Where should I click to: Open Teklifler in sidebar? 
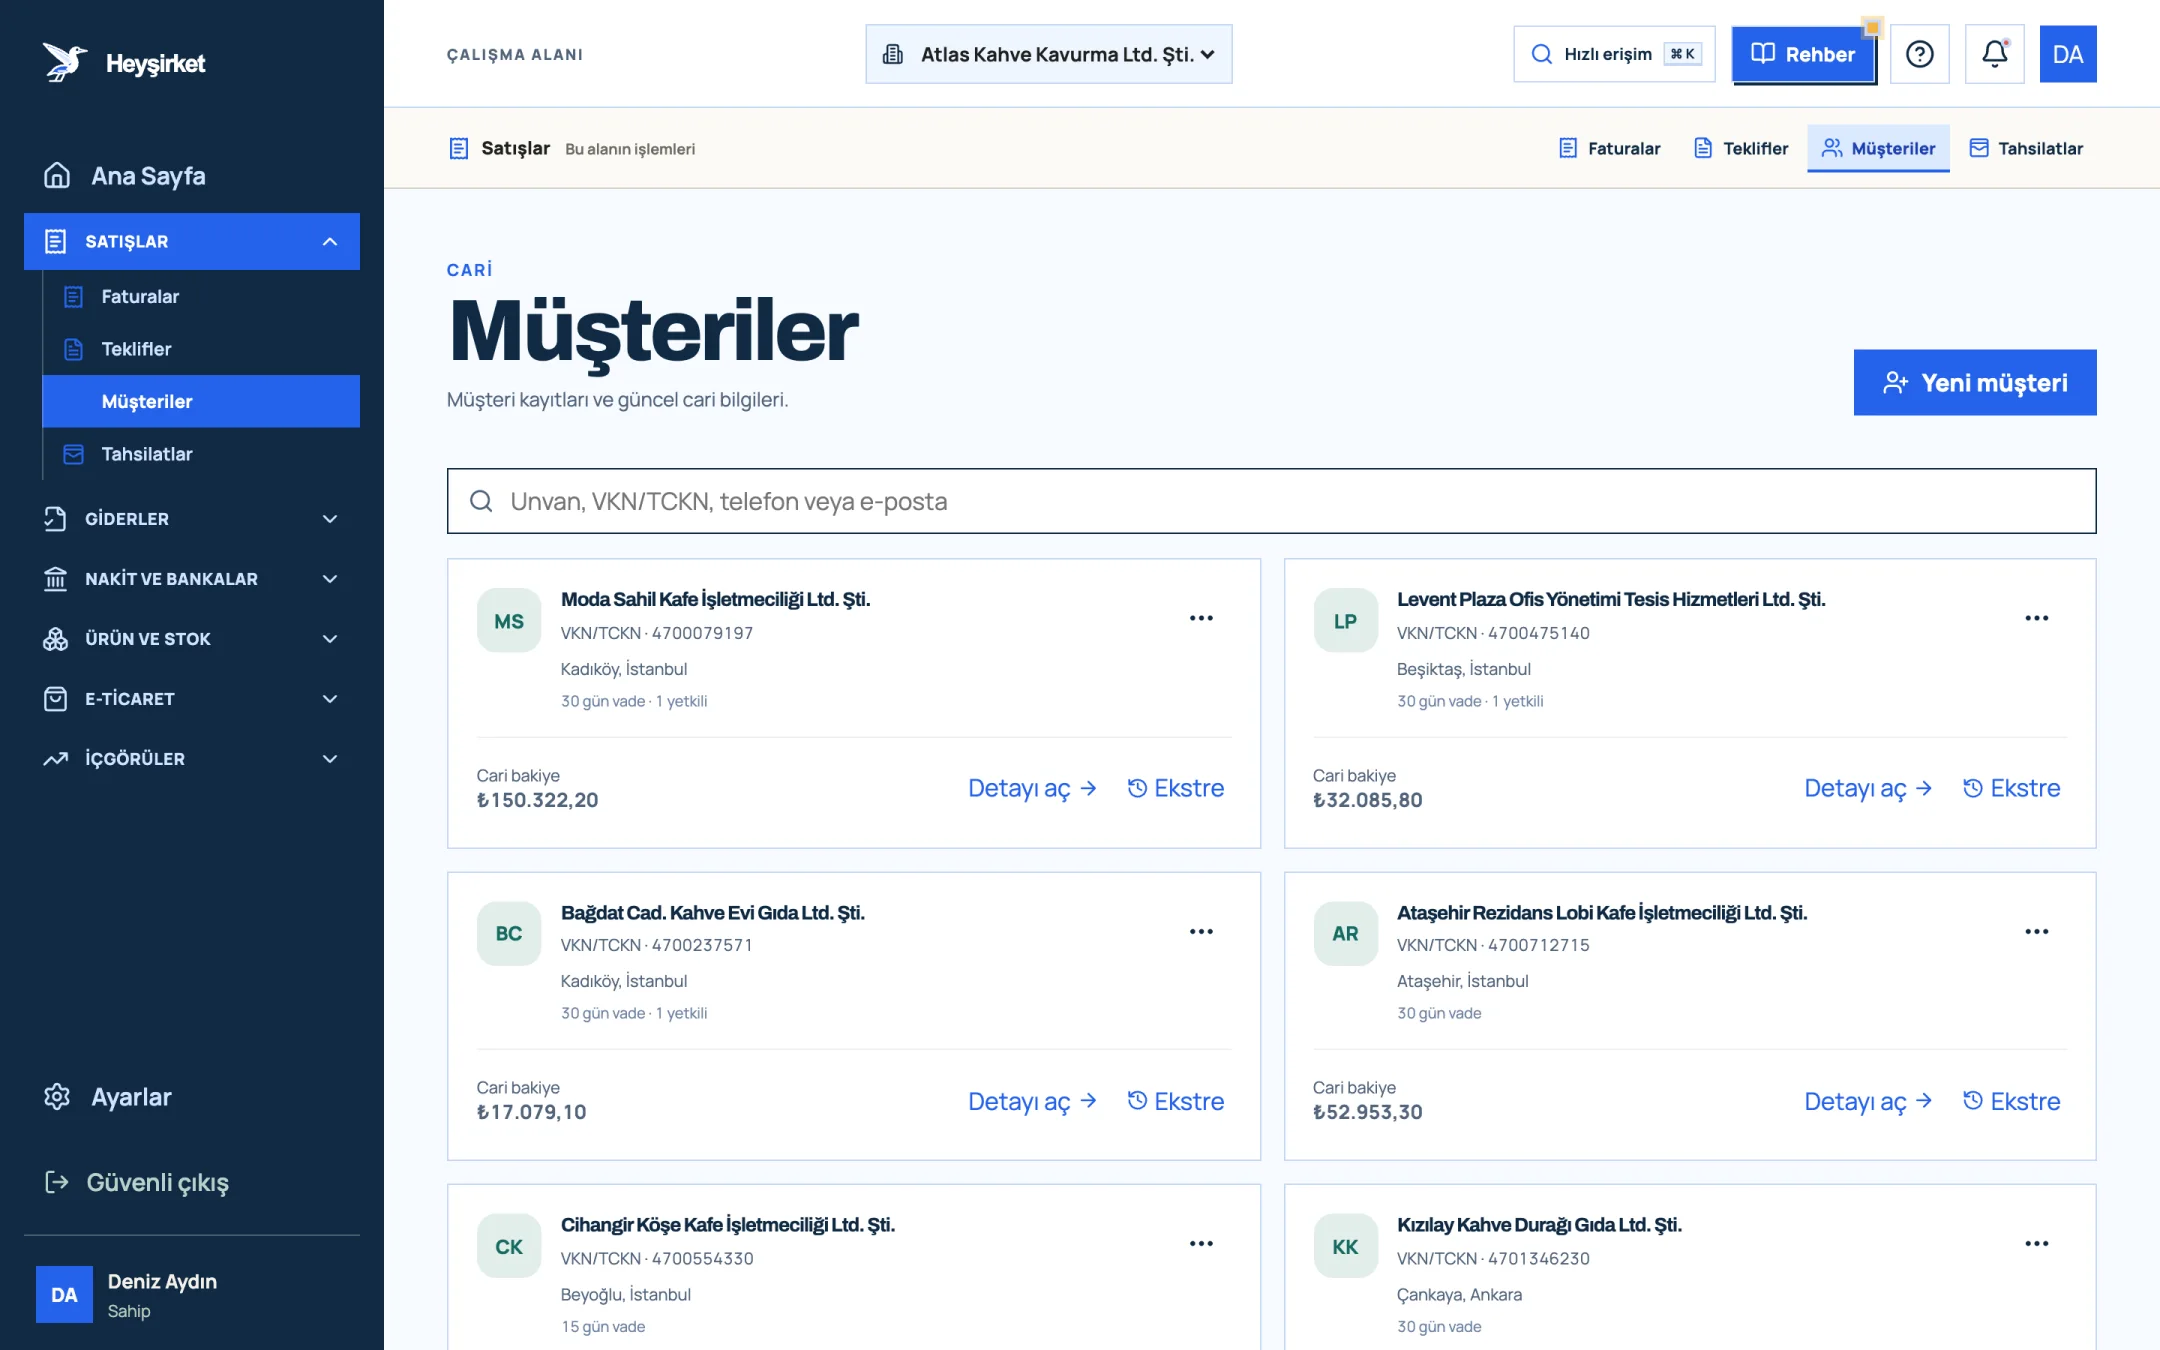pyautogui.click(x=201, y=349)
